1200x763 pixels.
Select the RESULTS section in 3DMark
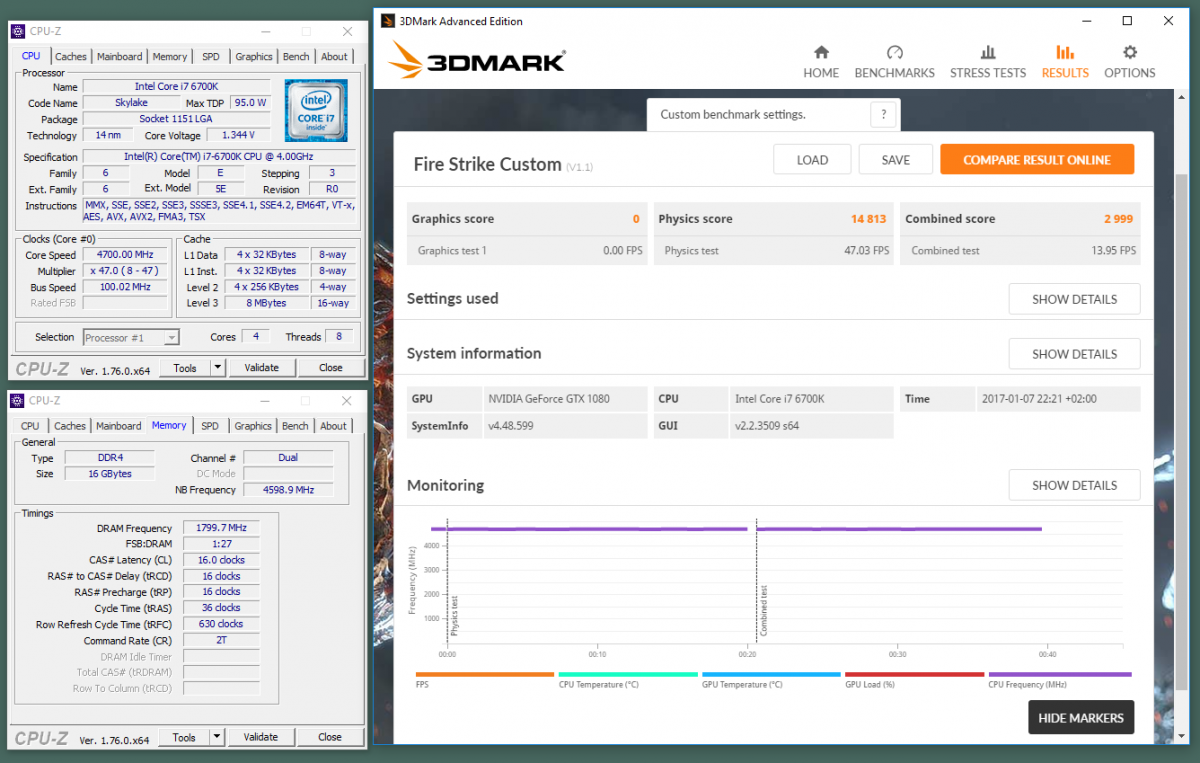click(x=1065, y=62)
